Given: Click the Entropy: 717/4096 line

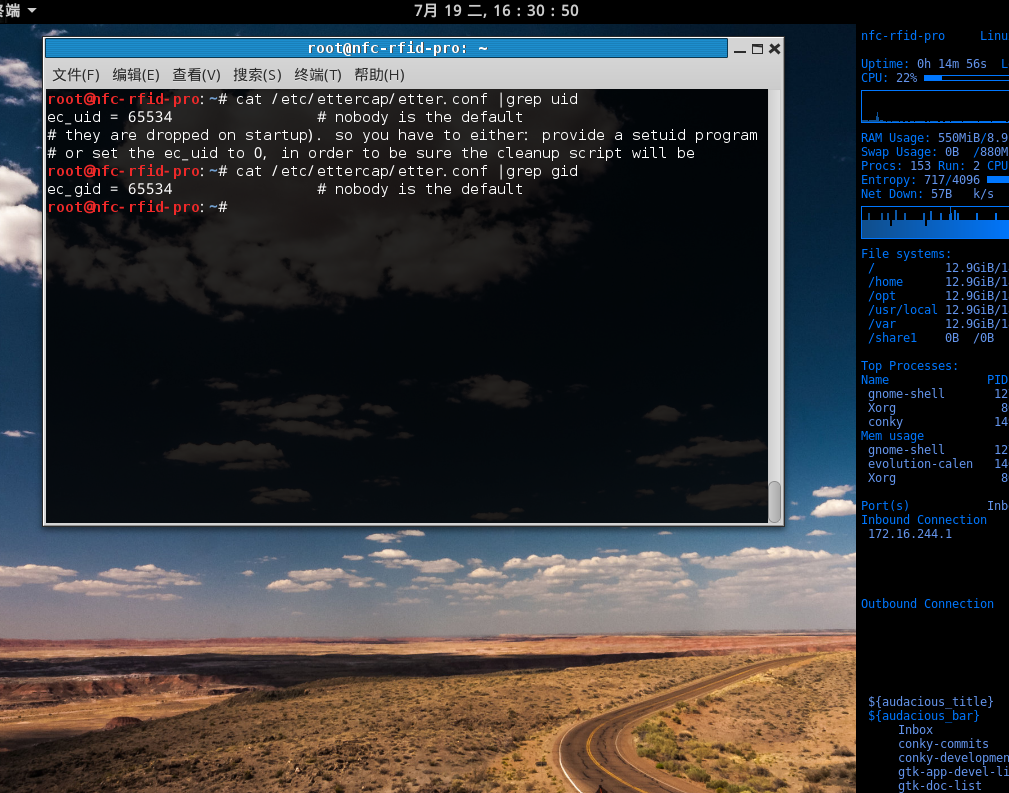Looking at the screenshot, I should 920,180.
